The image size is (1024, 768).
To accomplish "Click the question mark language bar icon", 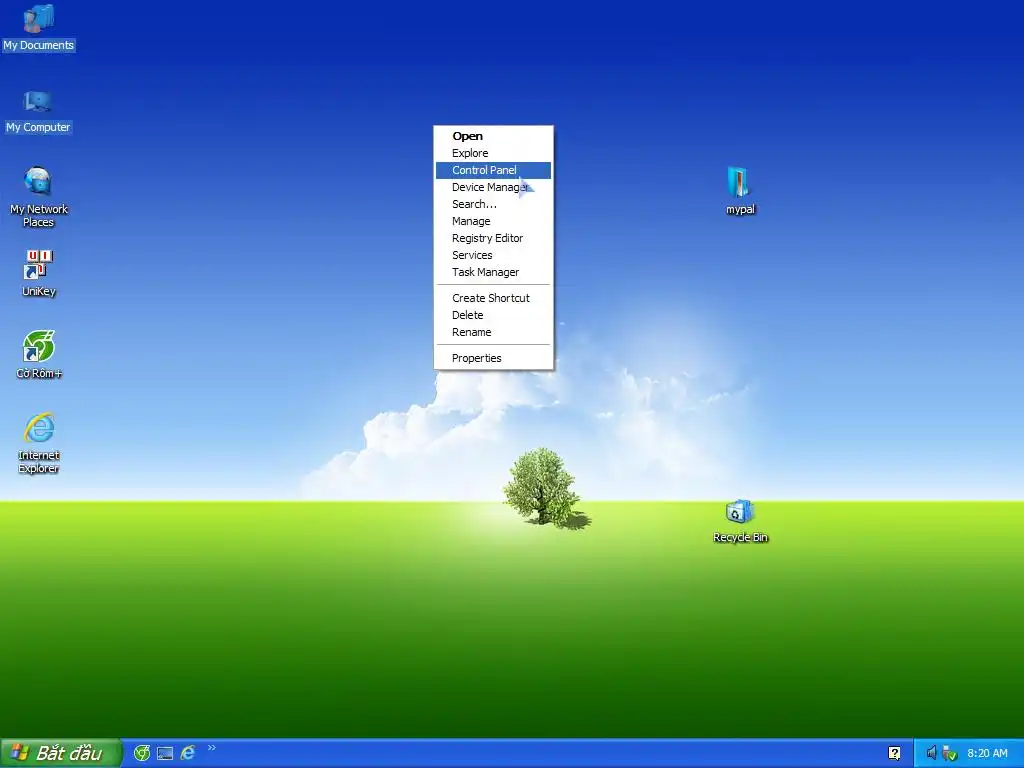I will 894,753.
